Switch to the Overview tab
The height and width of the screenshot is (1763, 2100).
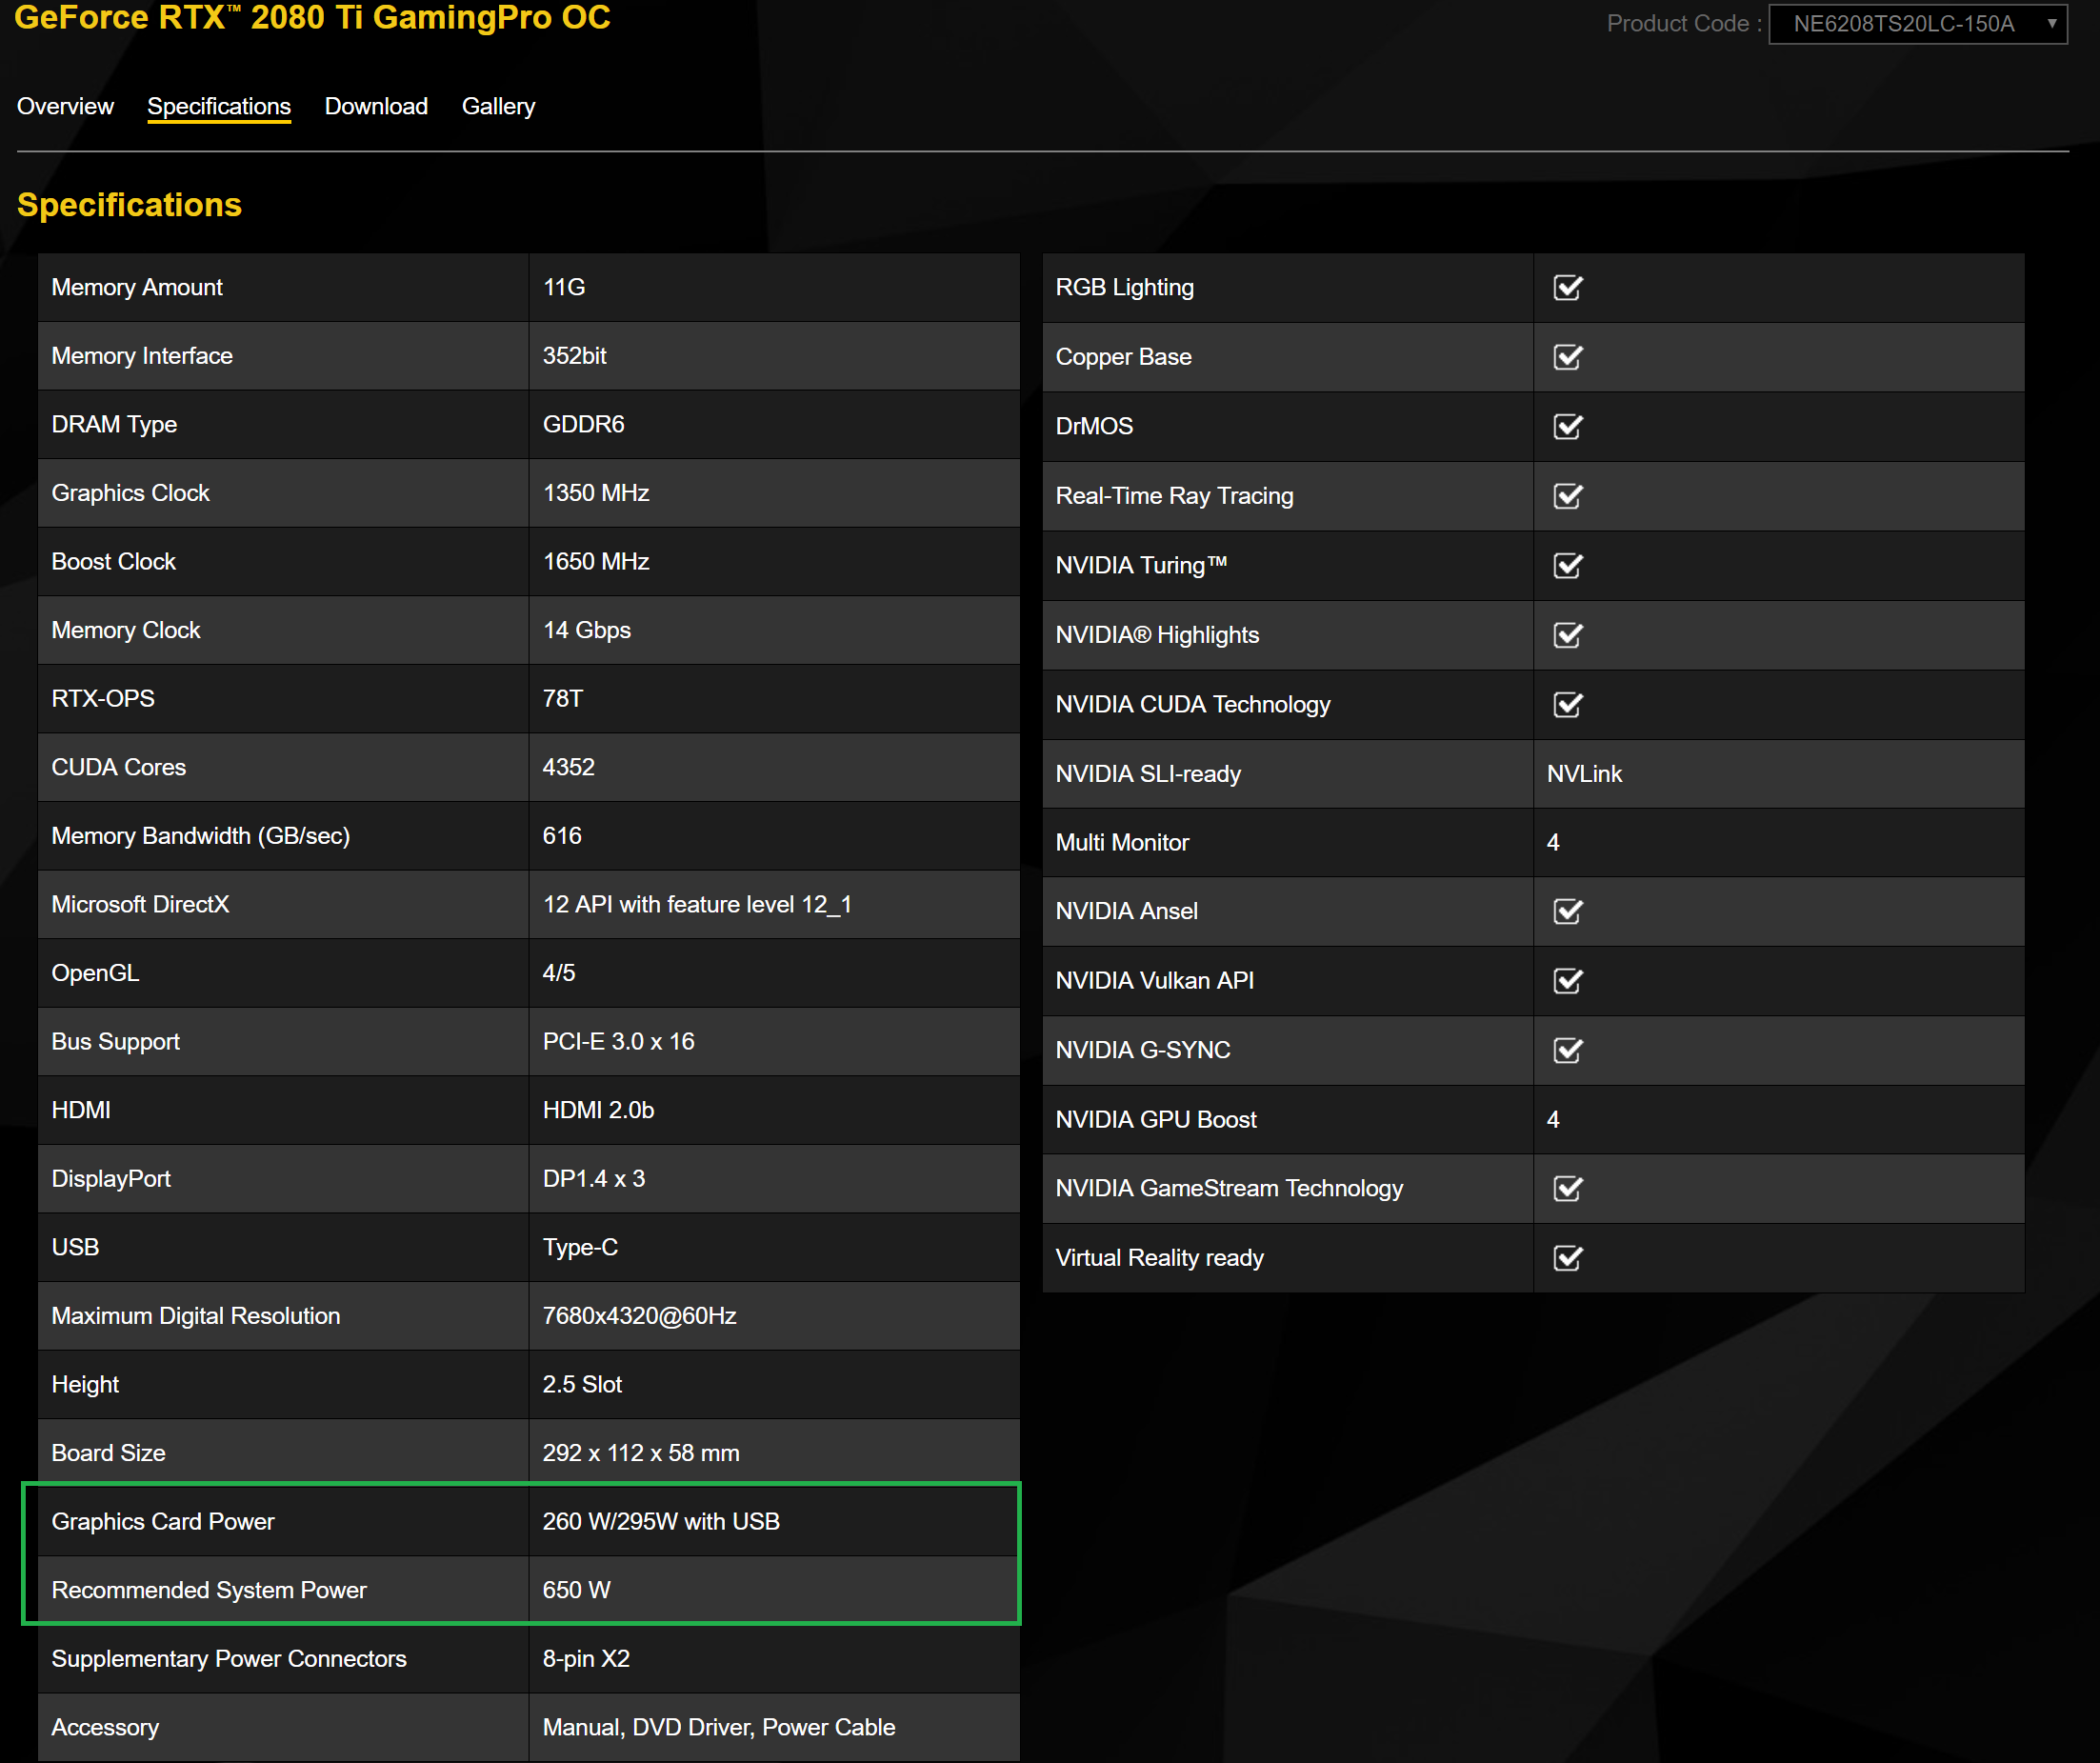tap(65, 106)
